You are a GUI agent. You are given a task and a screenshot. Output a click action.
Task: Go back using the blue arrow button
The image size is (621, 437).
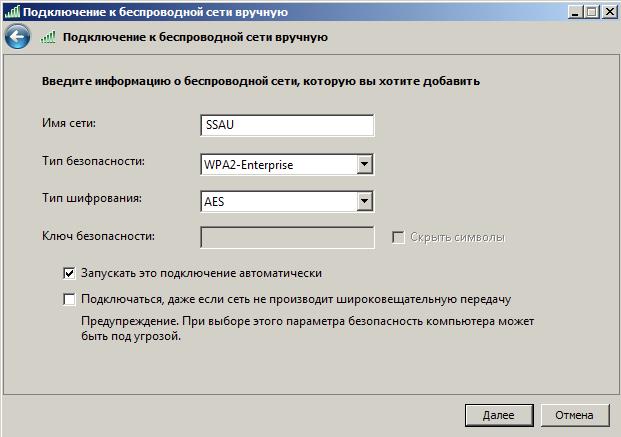click(x=17, y=37)
